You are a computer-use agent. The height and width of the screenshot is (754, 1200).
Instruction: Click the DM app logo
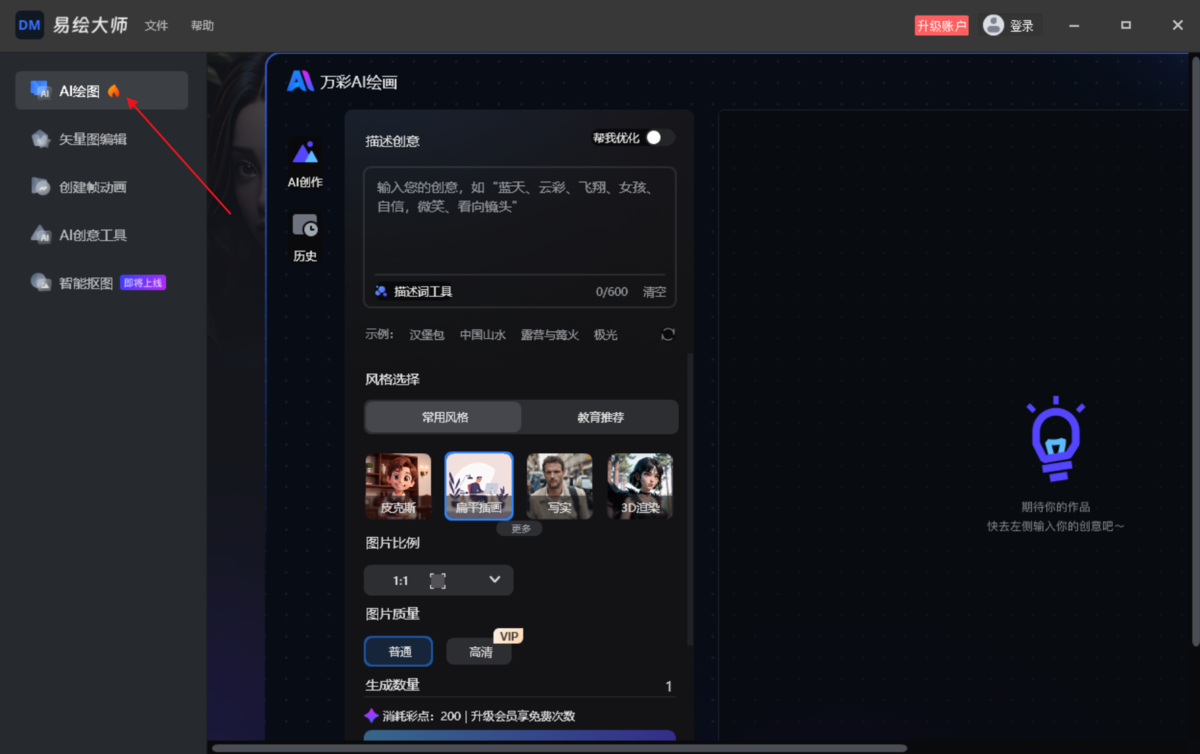click(x=29, y=25)
